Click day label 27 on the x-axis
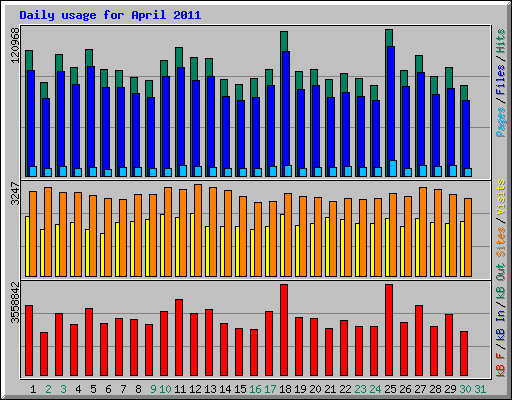This screenshot has height=400, width=512. [x=420, y=389]
